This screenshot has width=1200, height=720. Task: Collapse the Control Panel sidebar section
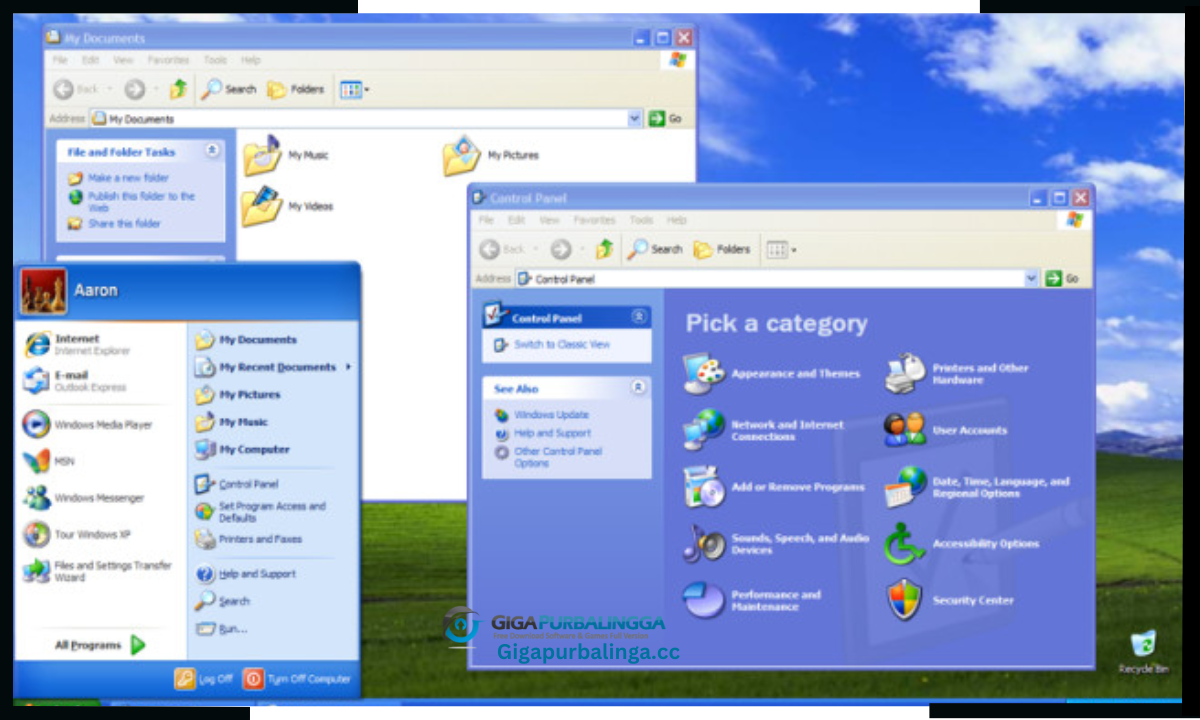[639, 317]
